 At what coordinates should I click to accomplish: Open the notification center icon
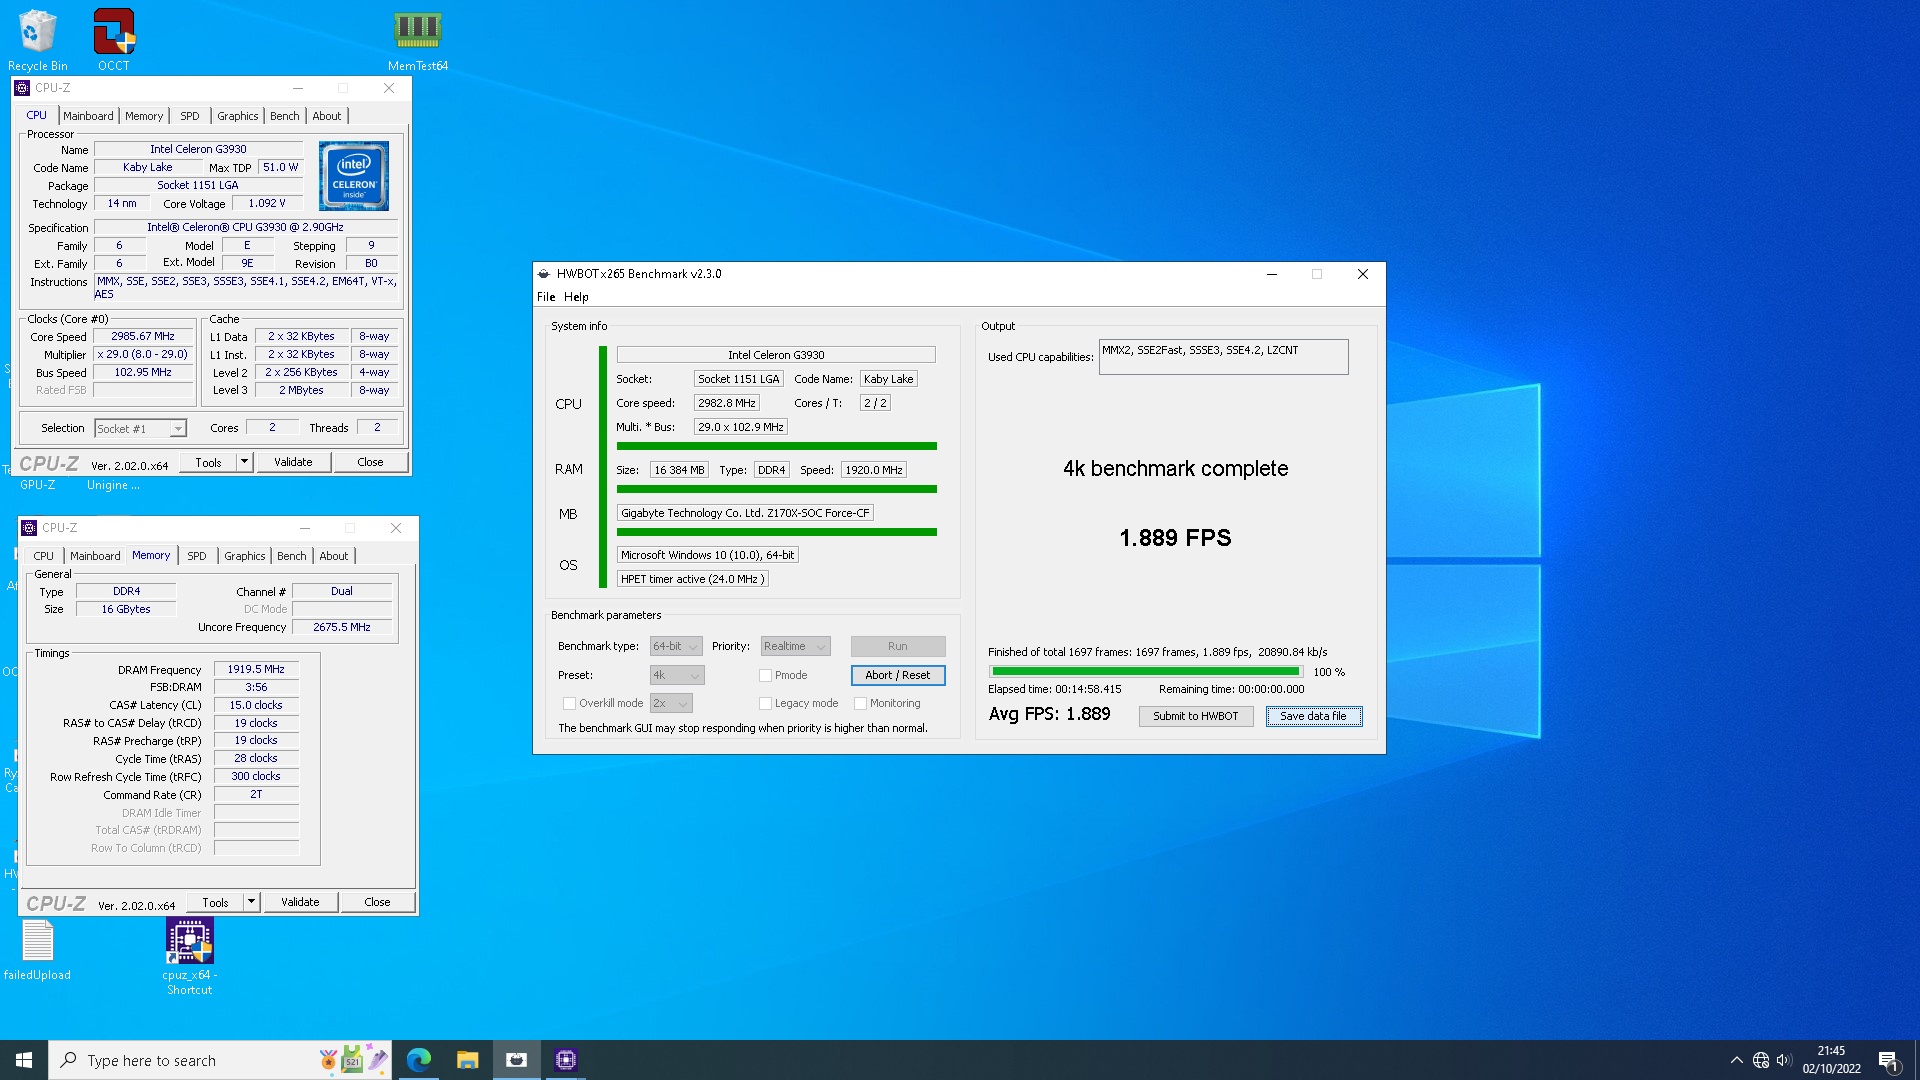click(x=1889, y=1060)
